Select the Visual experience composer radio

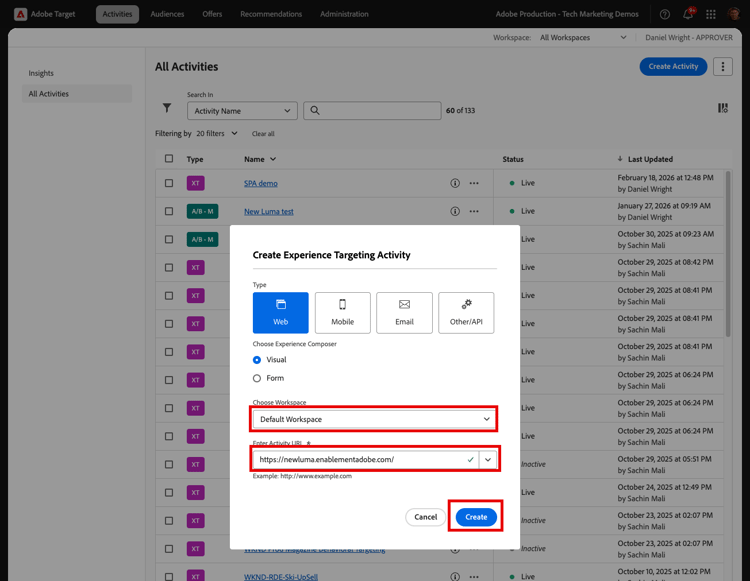point(257,360)
